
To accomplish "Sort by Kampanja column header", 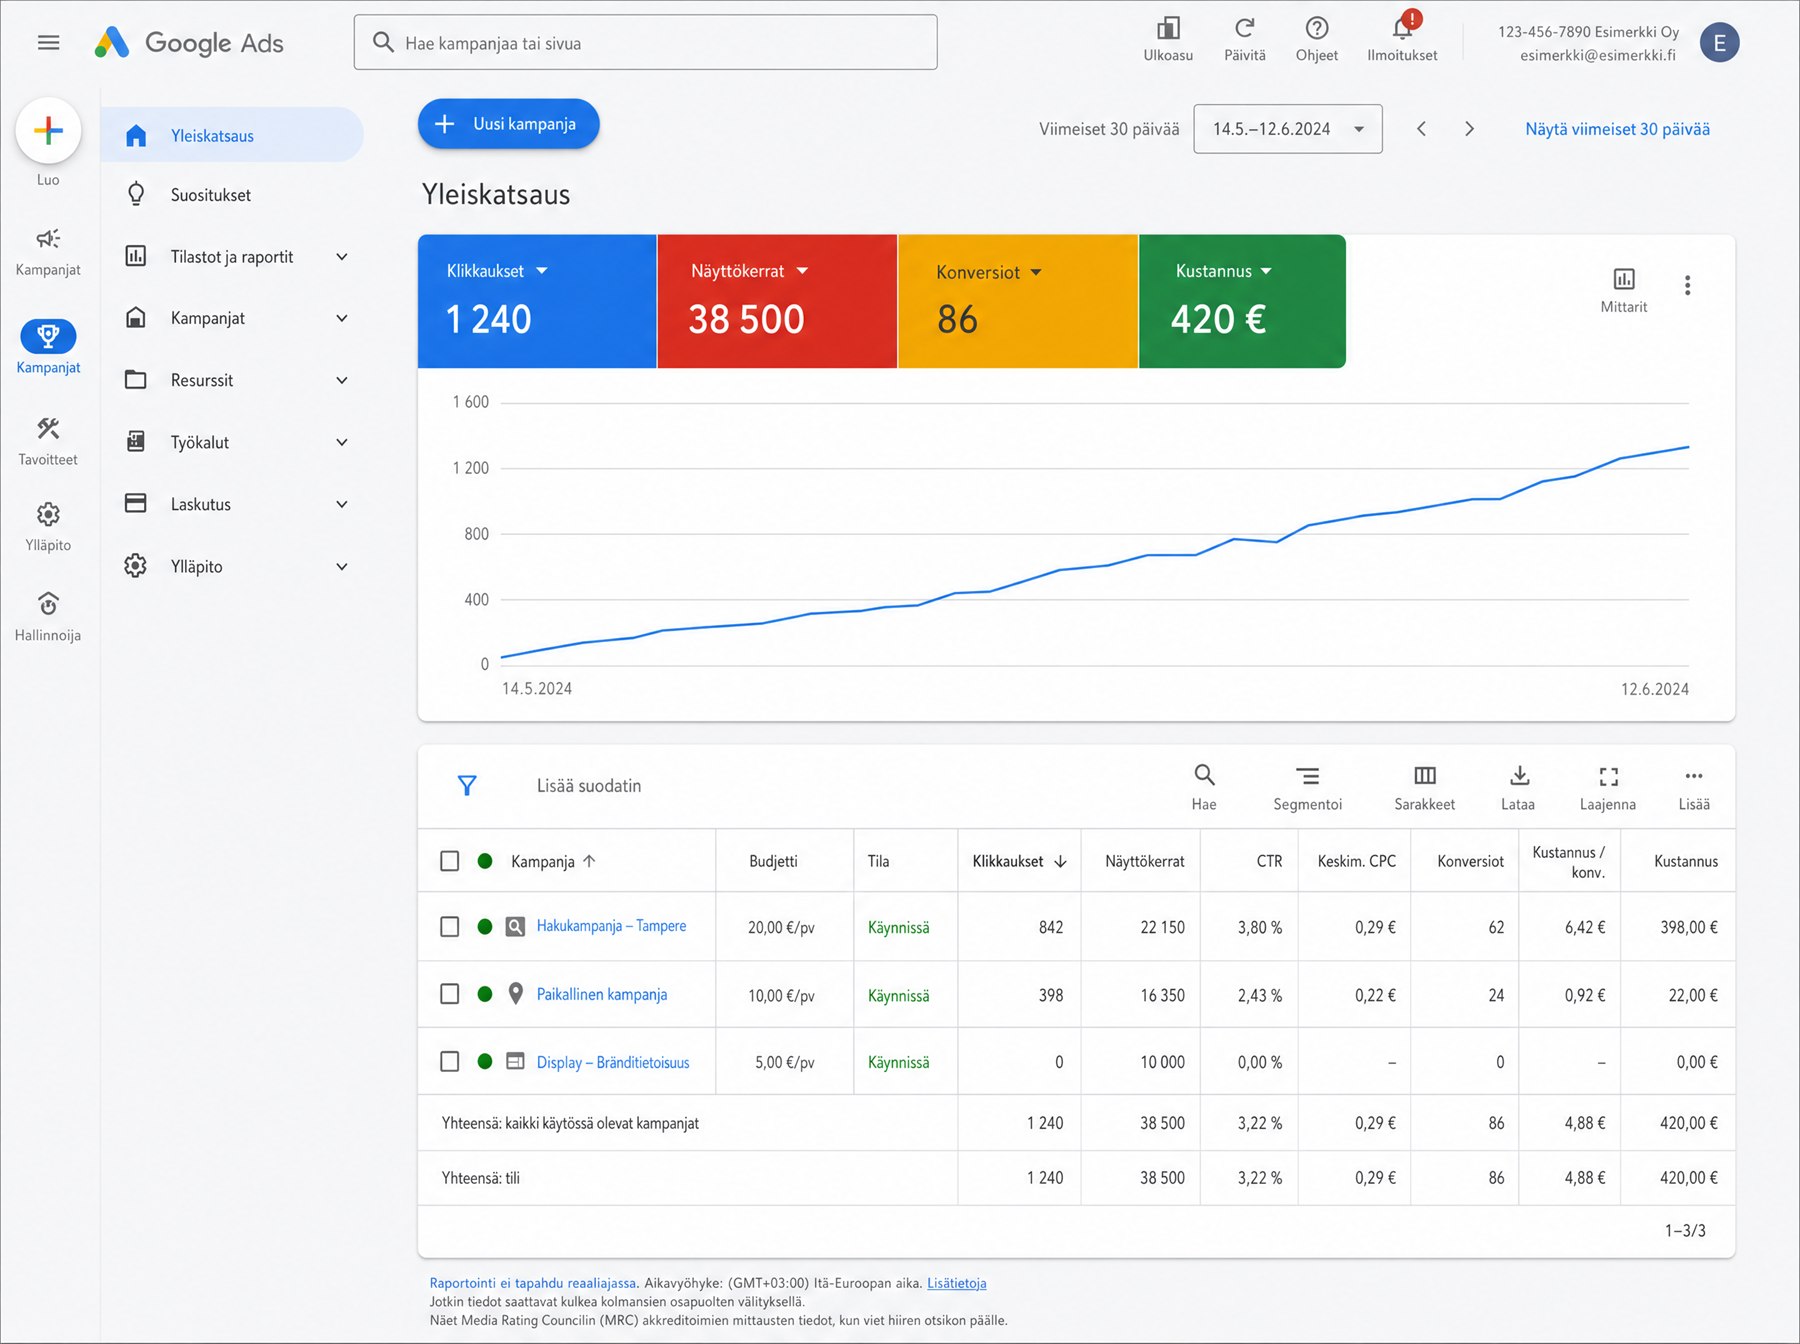I will click(x=553, y=861).
